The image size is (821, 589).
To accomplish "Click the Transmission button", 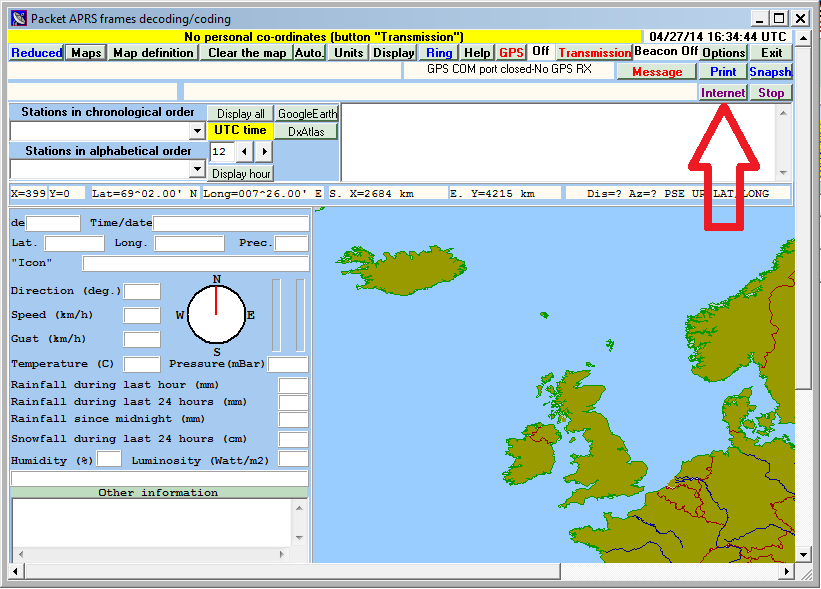I will 594,53.
